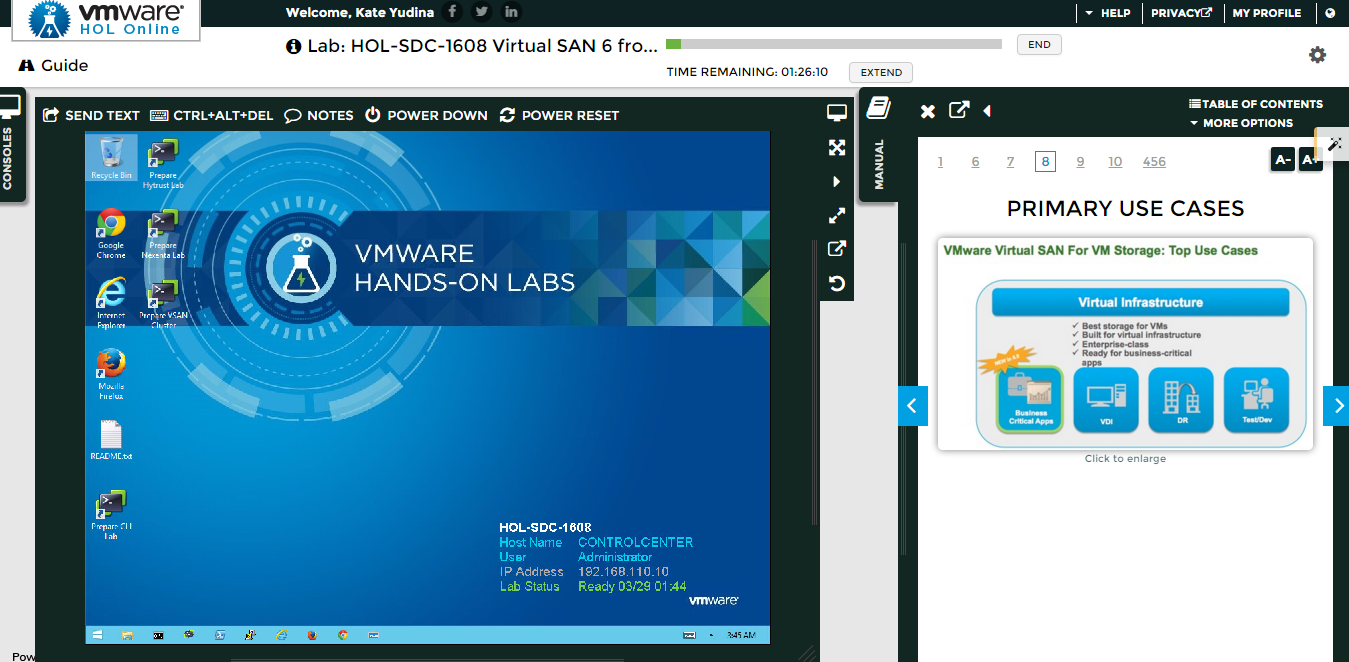Select current manual page 8
This screenshot has height=662, width=1349.
(x=1045, y=162)
